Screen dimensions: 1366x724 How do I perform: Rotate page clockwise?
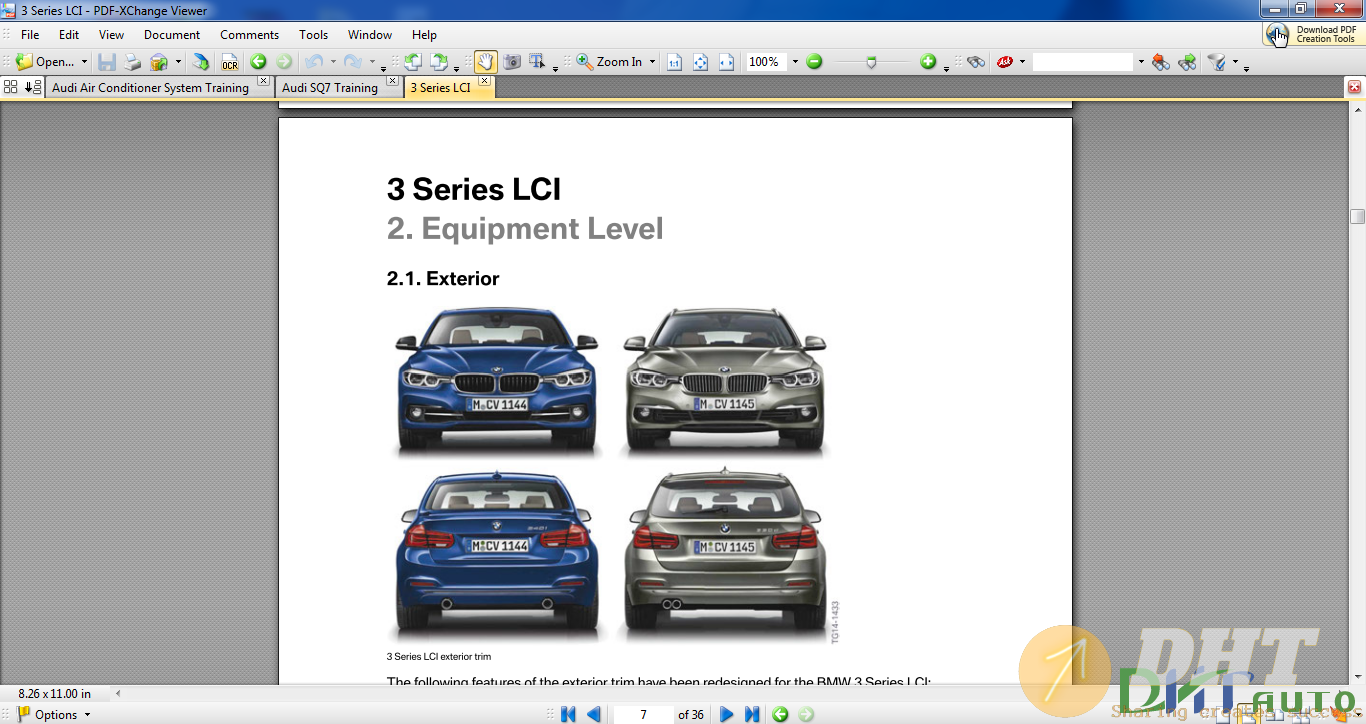click(x=439, y=62)
